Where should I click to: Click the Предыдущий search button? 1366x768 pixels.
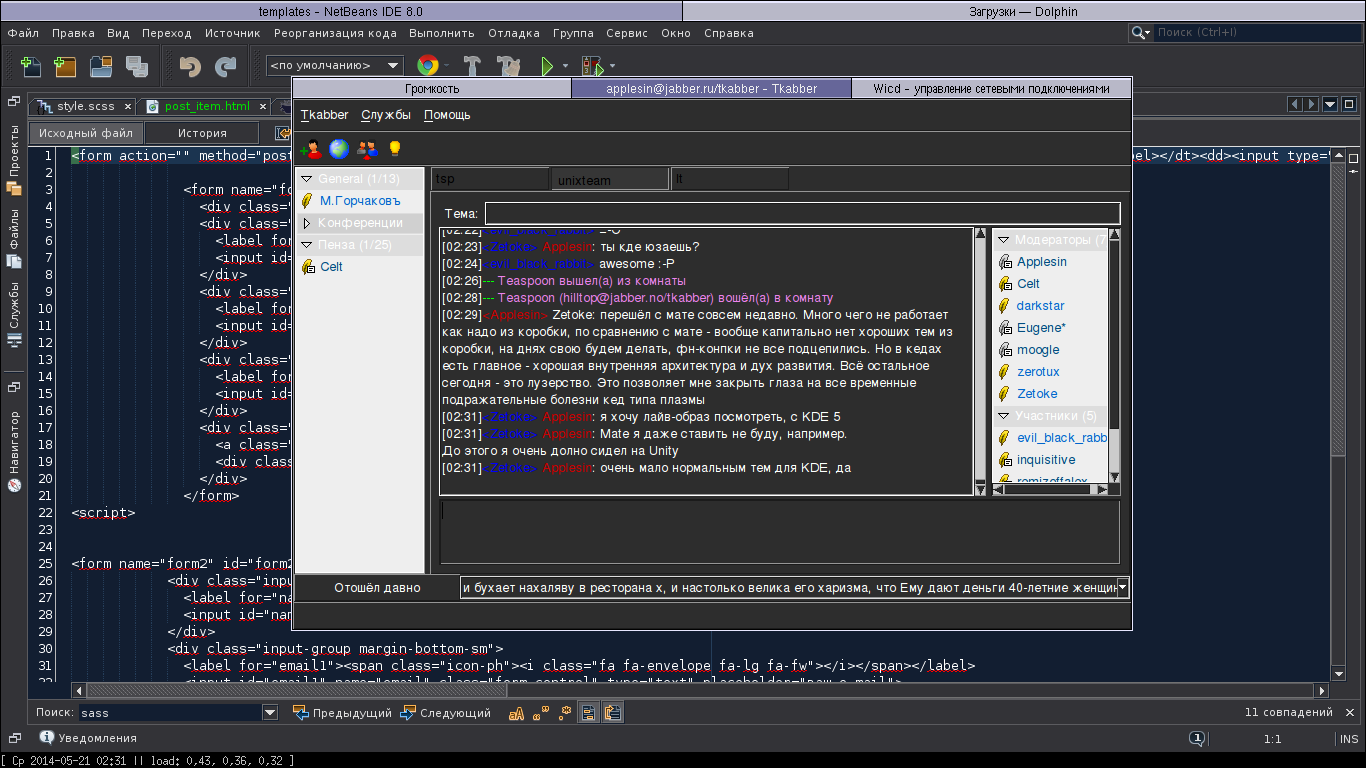342,713
